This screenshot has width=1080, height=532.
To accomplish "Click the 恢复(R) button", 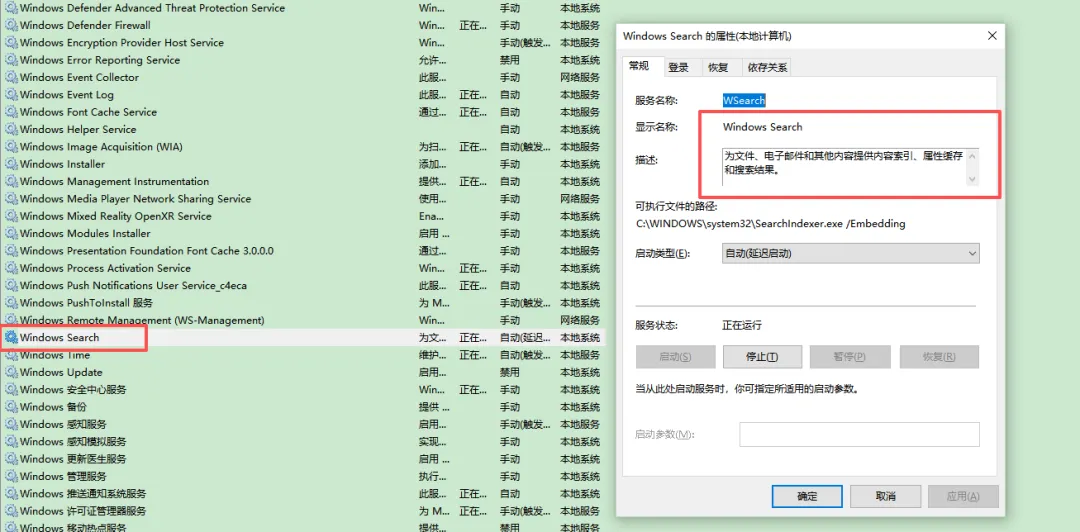I will [x=939, y=357].
